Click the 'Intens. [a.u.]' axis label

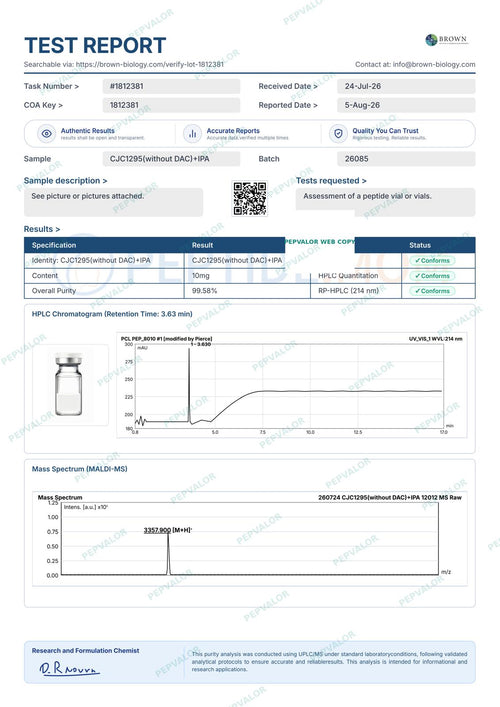(86, 507)
